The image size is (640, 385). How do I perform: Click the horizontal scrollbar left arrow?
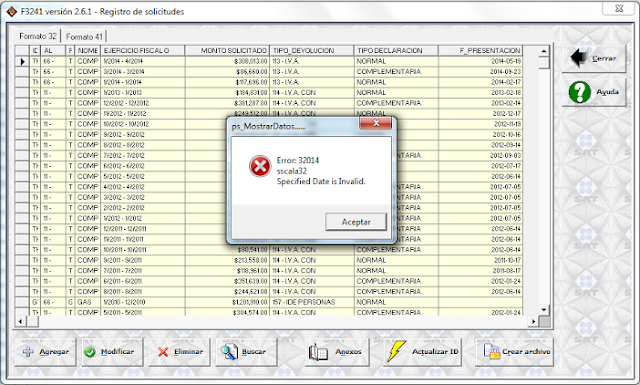pos(20,322)
